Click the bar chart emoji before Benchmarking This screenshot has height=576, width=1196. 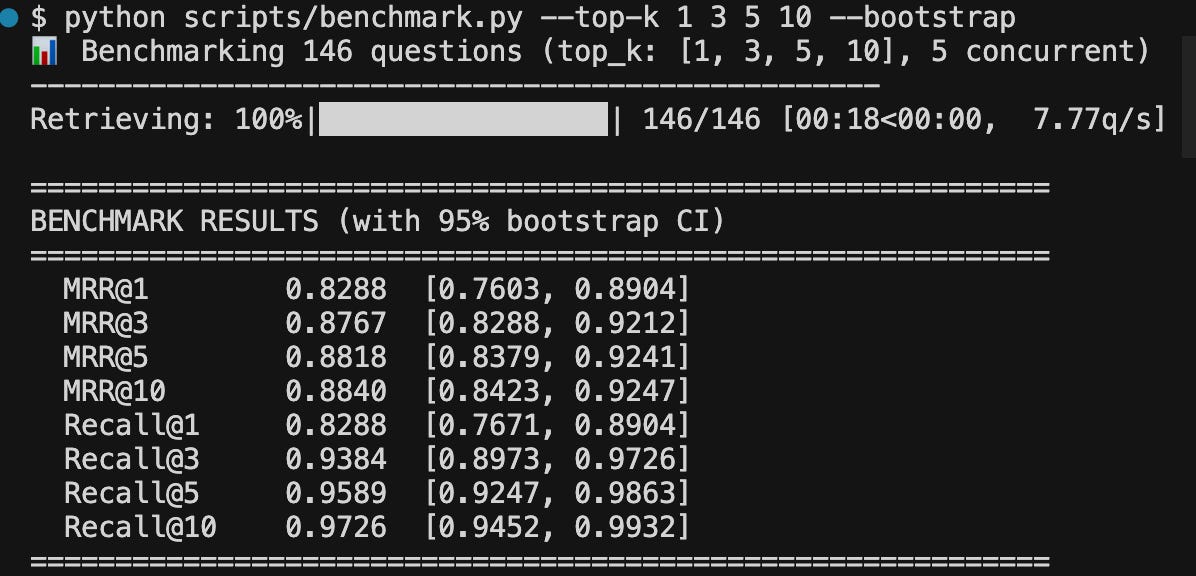[43, 52]
